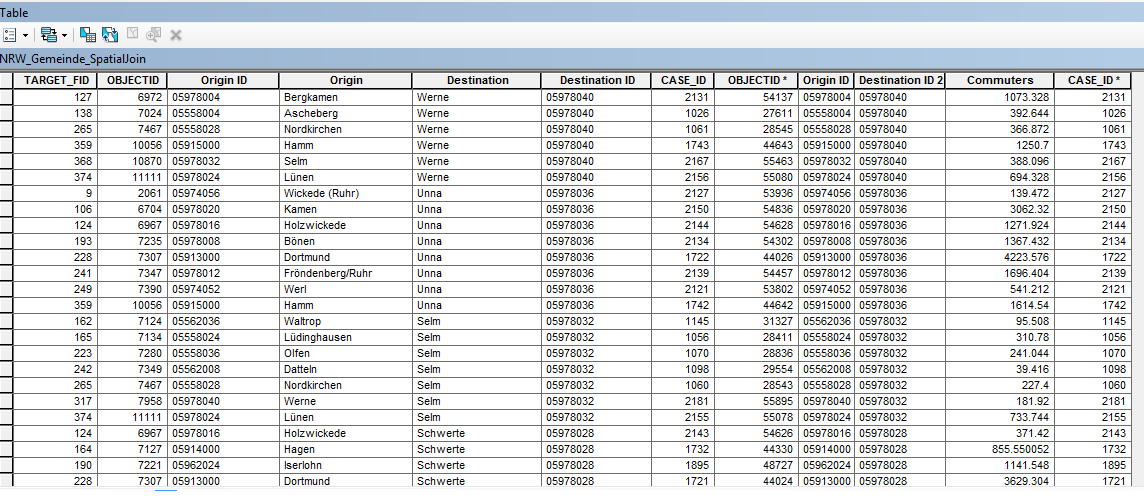Click the Commuters column header
This screenshot has width=1144, height=498.
coord(1000,80)
